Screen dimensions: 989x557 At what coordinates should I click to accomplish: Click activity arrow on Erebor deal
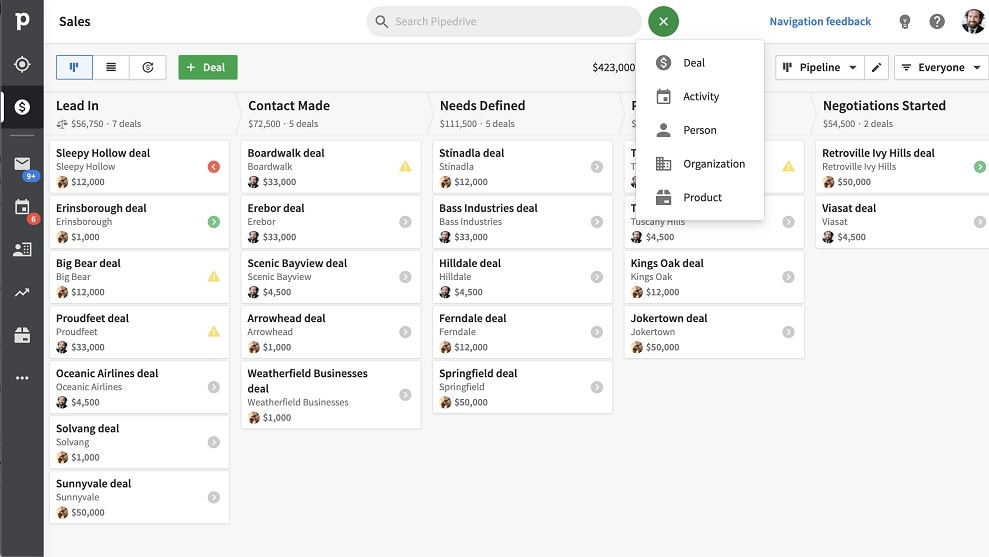tap(405, 222)
